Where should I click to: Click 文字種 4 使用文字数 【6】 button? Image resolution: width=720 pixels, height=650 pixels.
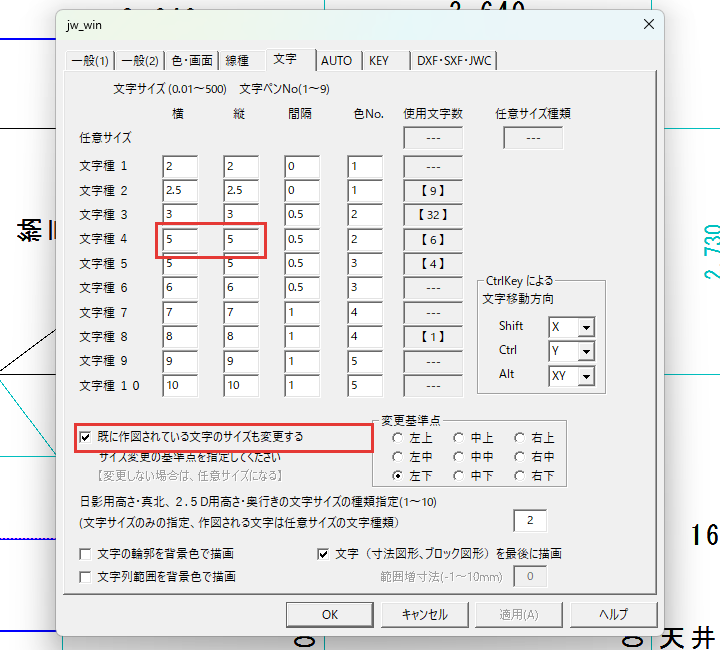pos(433,240)
